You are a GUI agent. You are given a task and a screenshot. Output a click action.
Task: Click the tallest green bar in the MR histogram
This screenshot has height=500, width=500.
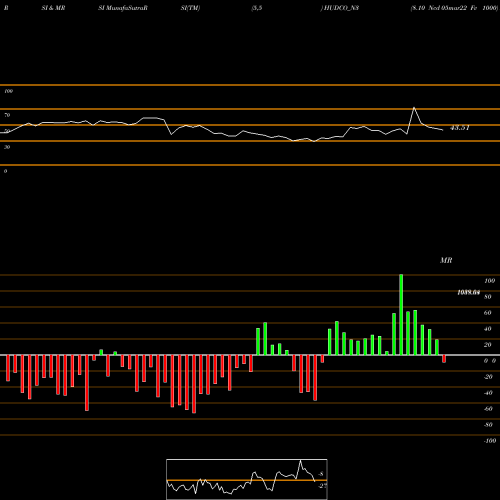coord(401,315)
